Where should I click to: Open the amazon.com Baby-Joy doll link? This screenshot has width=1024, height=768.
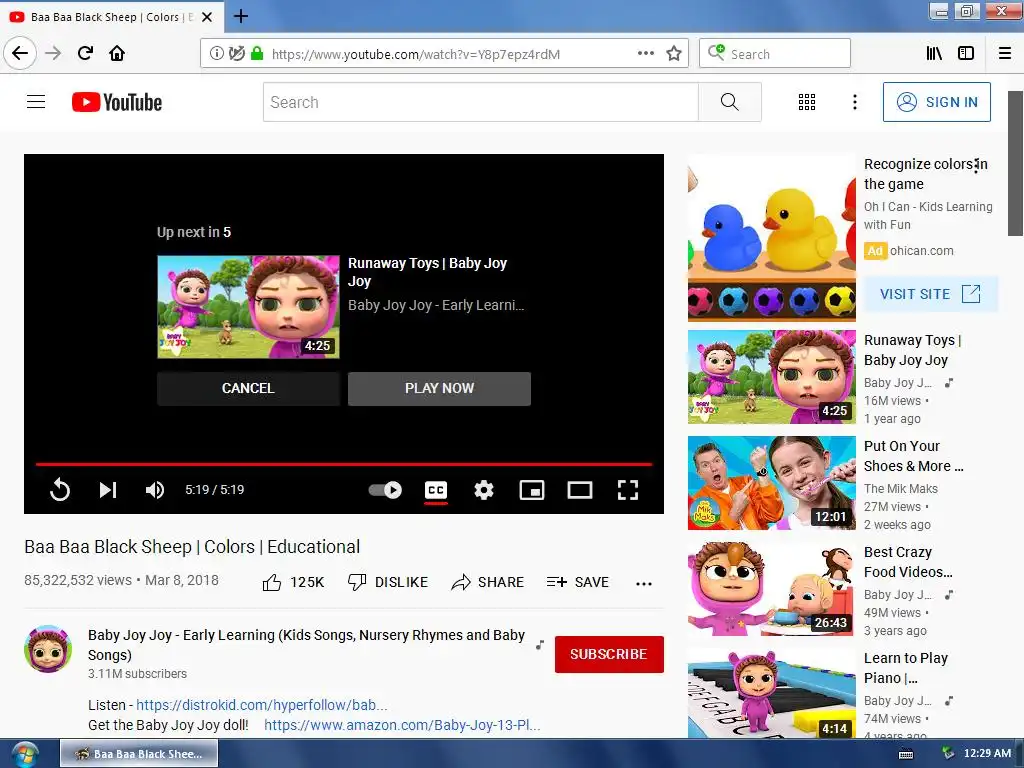(x=402, y=725)
